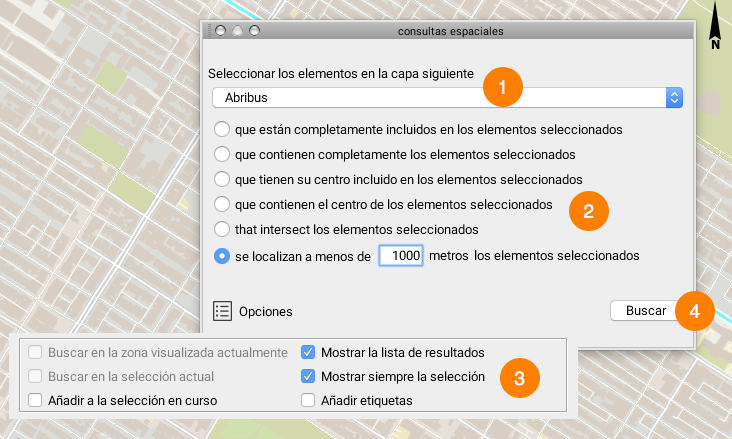The height and width of the screenshot is (439, 732).
Task: Close the consultas espaciales window
Action: 220,31
